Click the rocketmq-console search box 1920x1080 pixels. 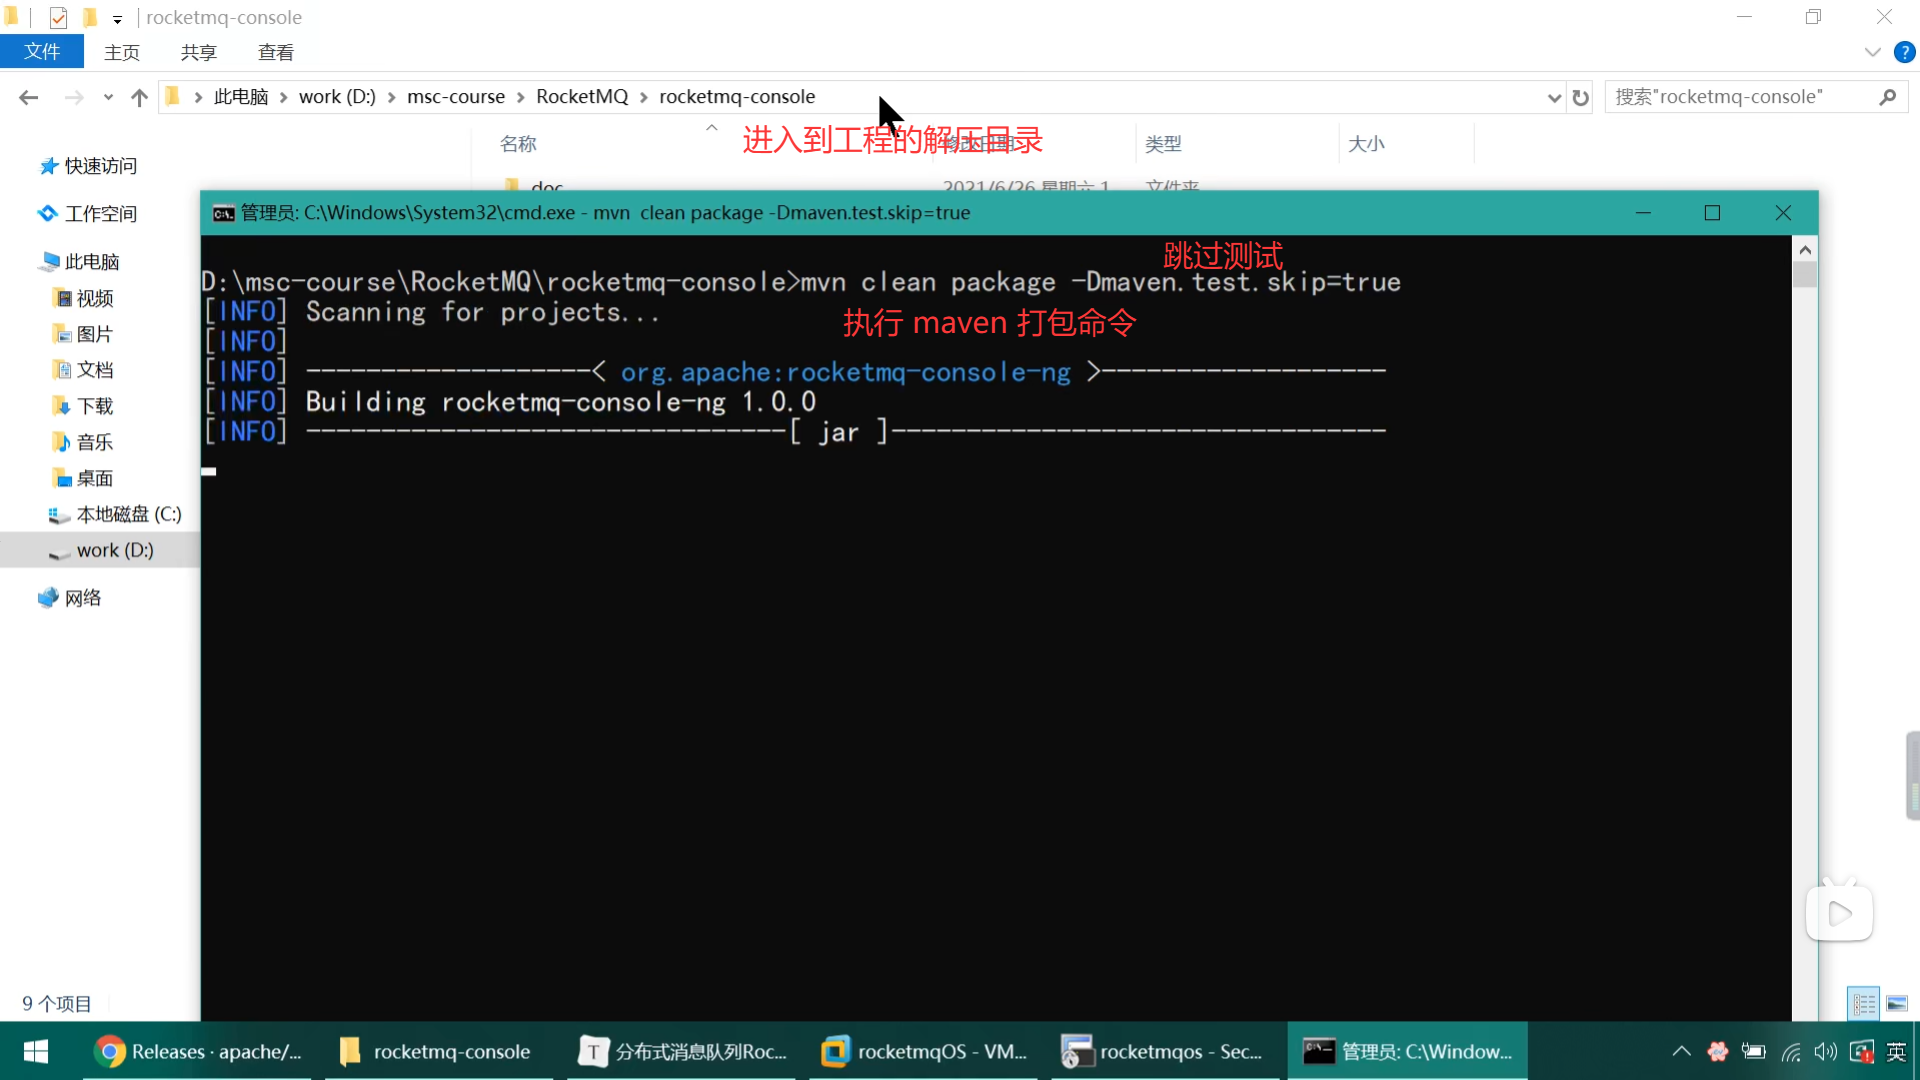(x=1740, y=97)
